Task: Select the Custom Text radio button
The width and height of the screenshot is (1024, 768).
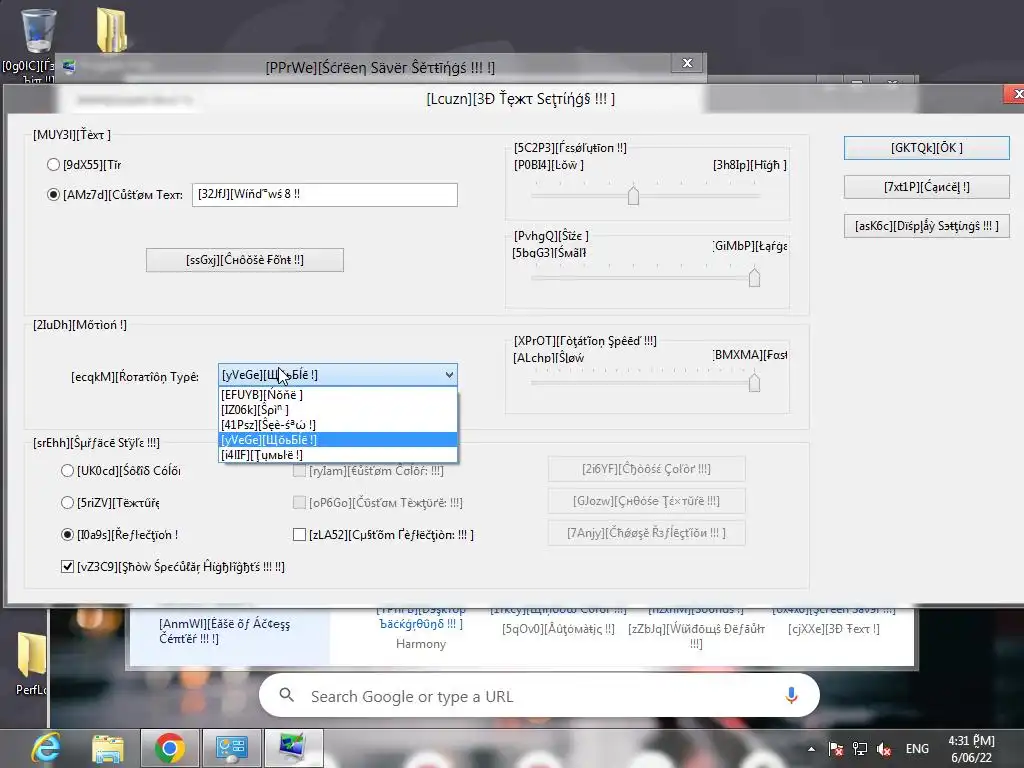Action: pyautogui.click(x=54, y=195)
